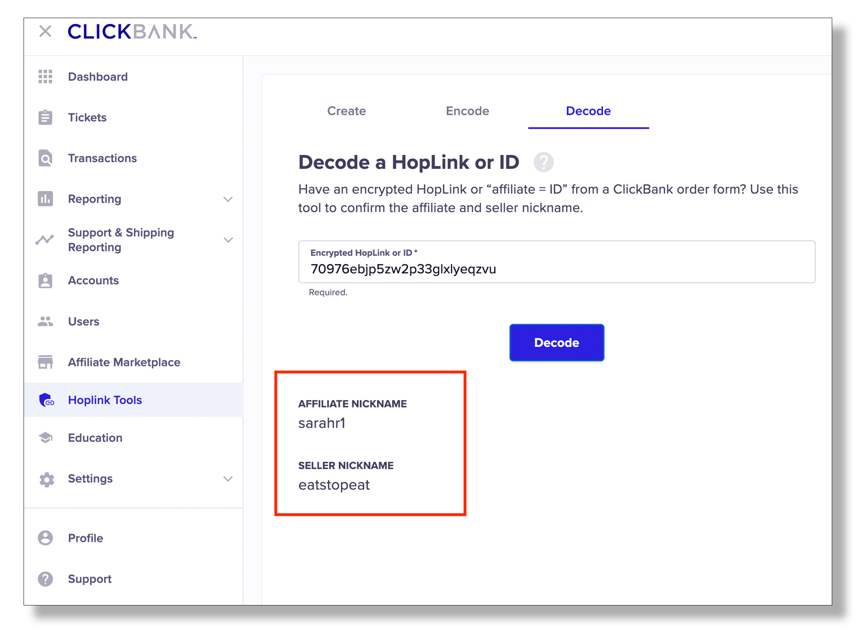858x630 pixels.
Task: Click the Decode a HopLink or ID heading
Action: pyautogui.click(x=408, y=162)
